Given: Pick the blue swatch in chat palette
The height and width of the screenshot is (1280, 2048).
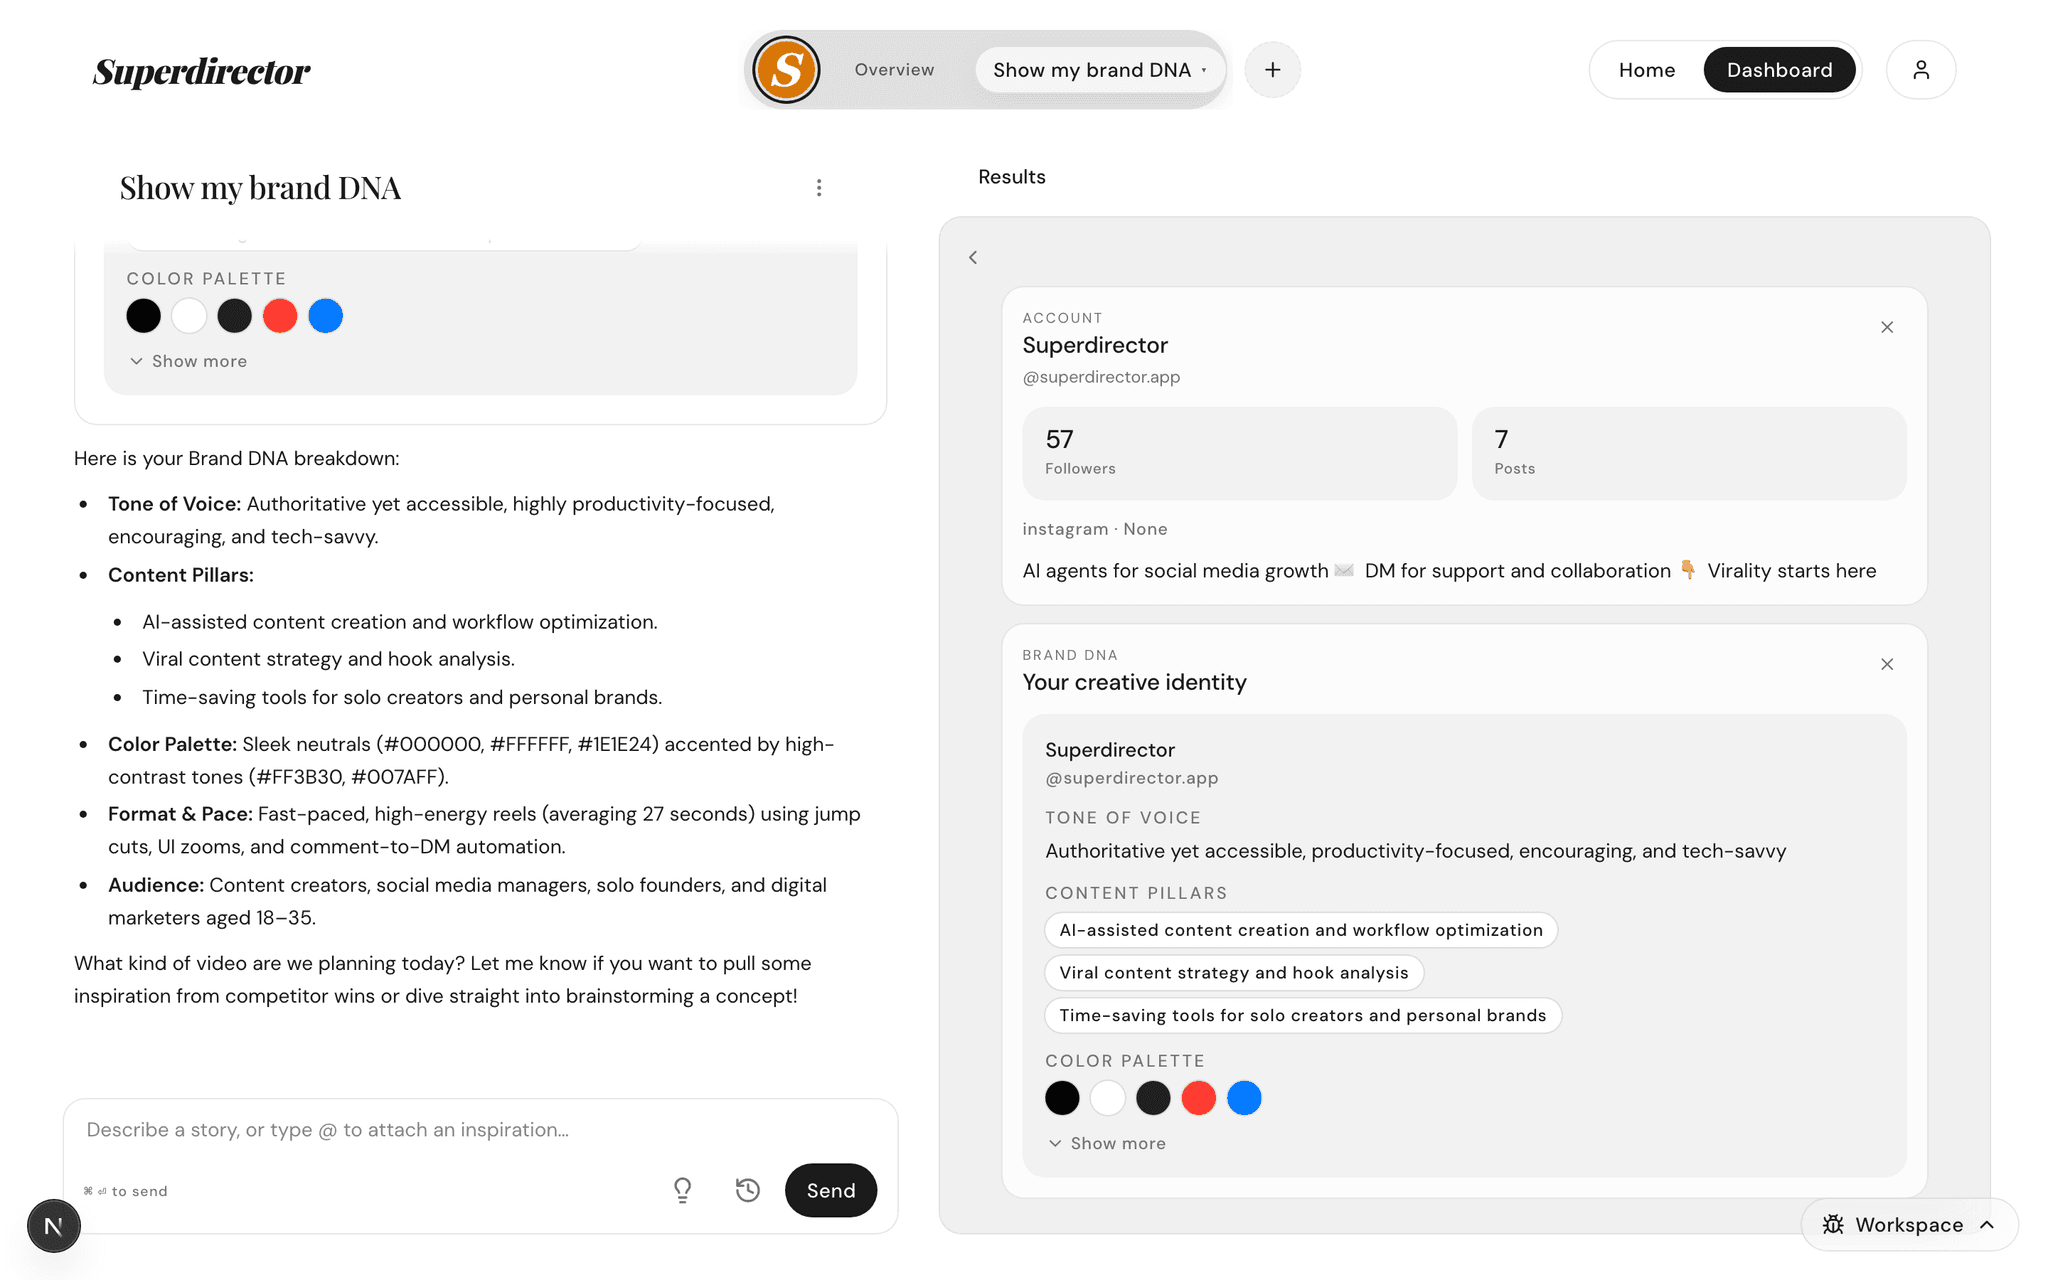Looking at the screenshot, I should [x=325, y=316].
